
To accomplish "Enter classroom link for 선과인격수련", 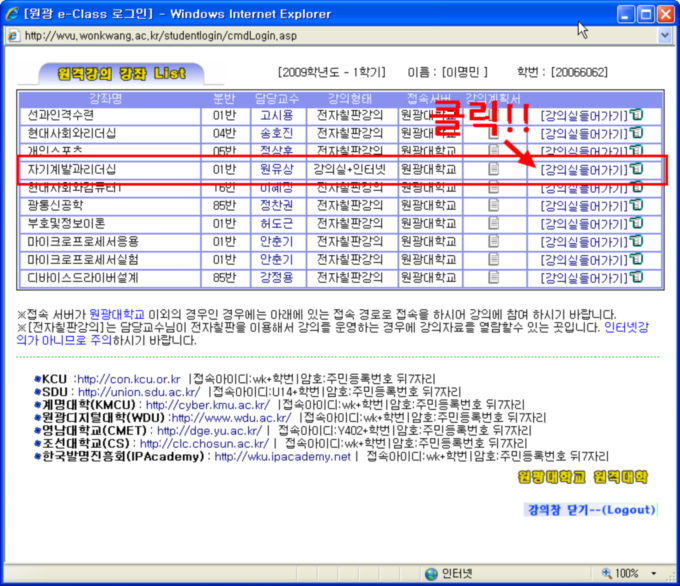I will pyautogui.click(x=584, y=115).
